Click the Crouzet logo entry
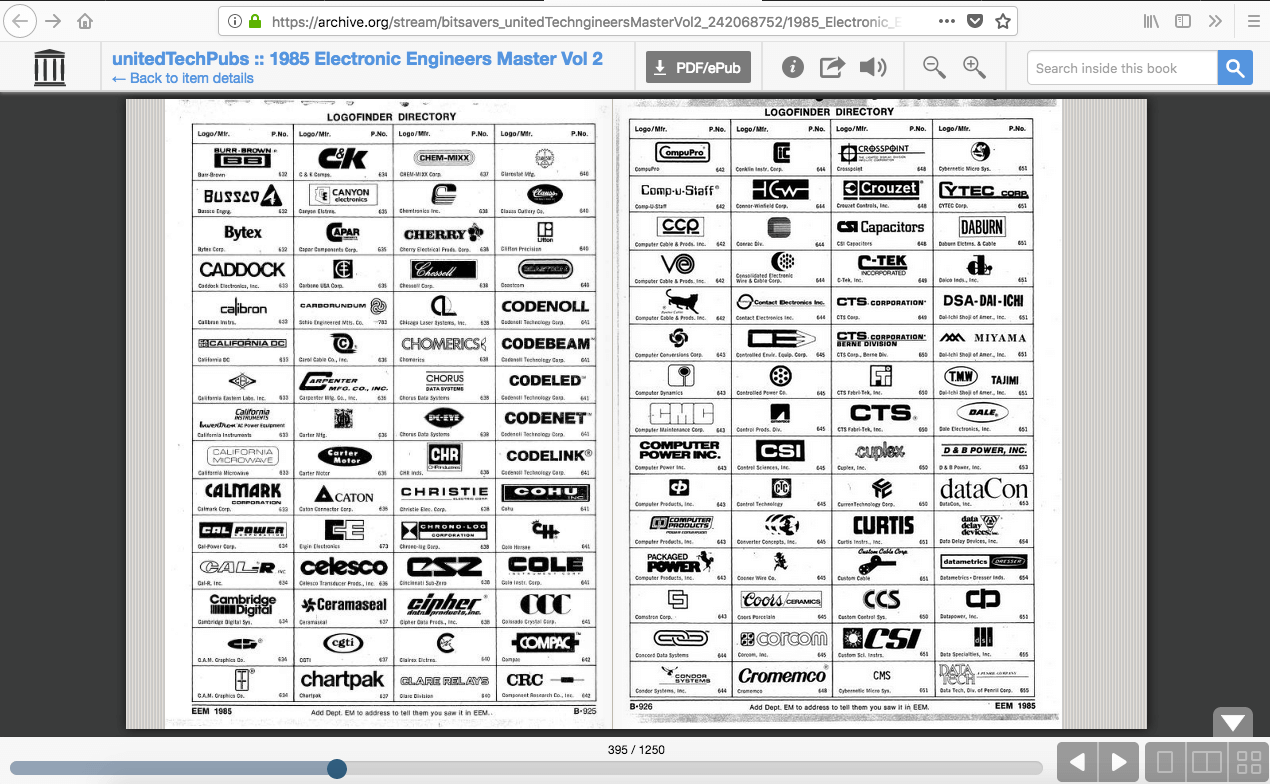The height and width of the screenshot is (784, 1270). 882,194
